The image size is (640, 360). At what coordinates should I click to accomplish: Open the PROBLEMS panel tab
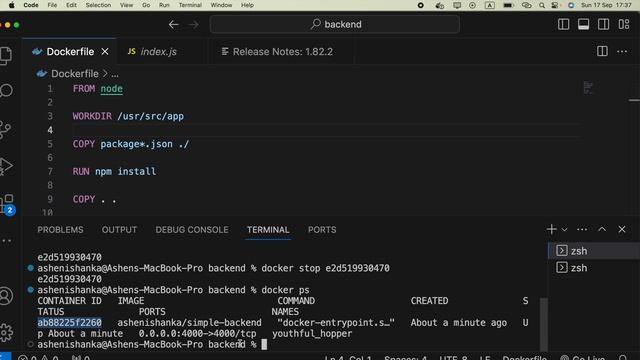[x=60, y=230]
